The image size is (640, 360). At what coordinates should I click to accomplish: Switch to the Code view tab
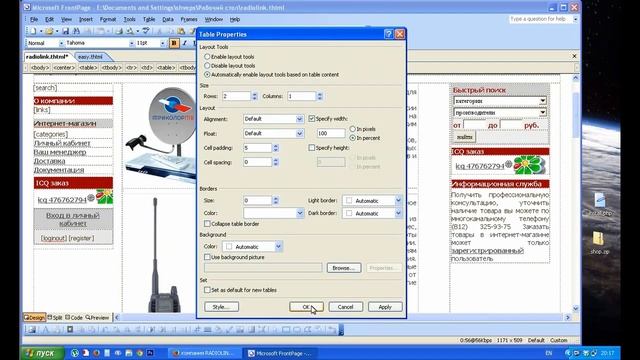point(74,317)
